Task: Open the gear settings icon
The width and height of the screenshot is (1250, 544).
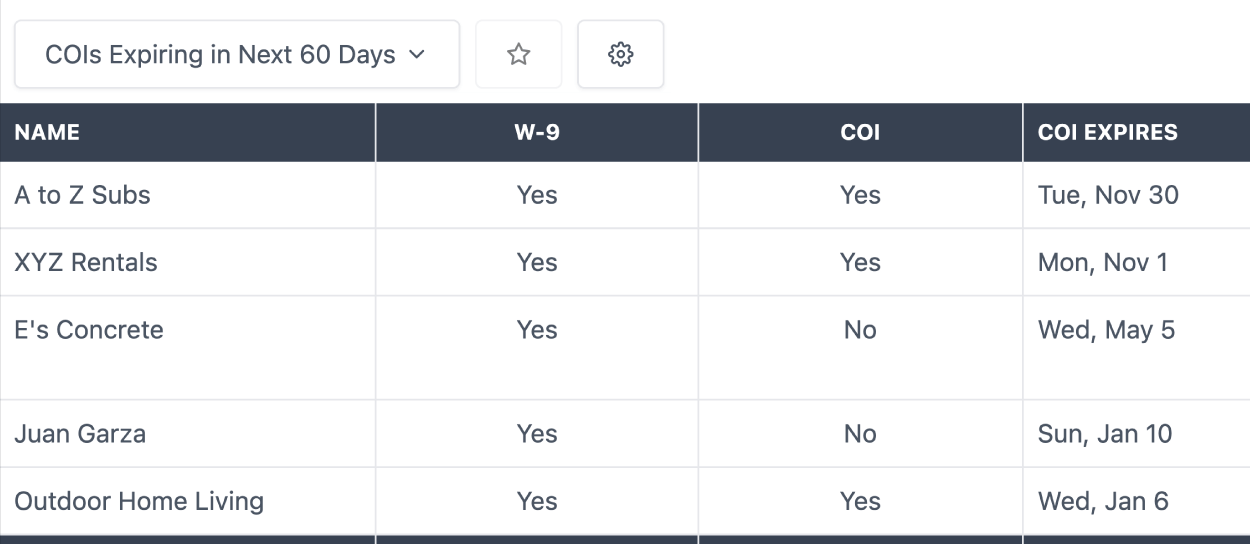Action: coord(621,54)
